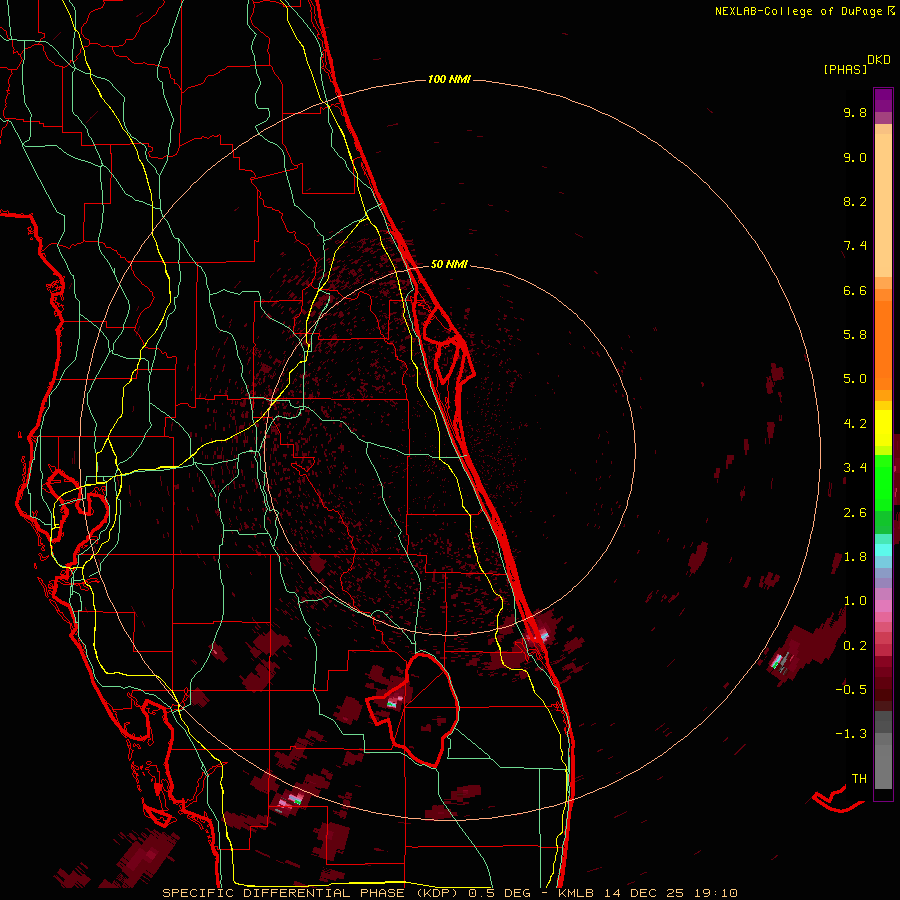Click the [PHAS] label above the scale
The width and height of the screenshot is (900, 900).
pyautogui.click(x=845, y=69)
